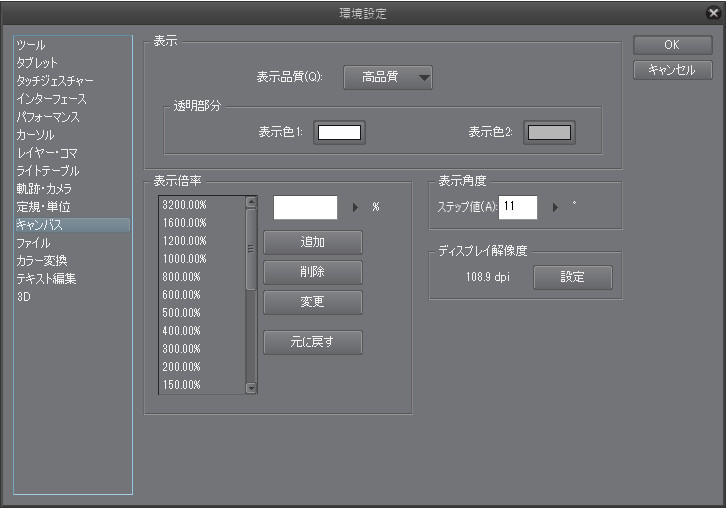Pick transparency 表示色1 white swatch
The width and height of the screenshot is (727, 509).
[339, 133]
